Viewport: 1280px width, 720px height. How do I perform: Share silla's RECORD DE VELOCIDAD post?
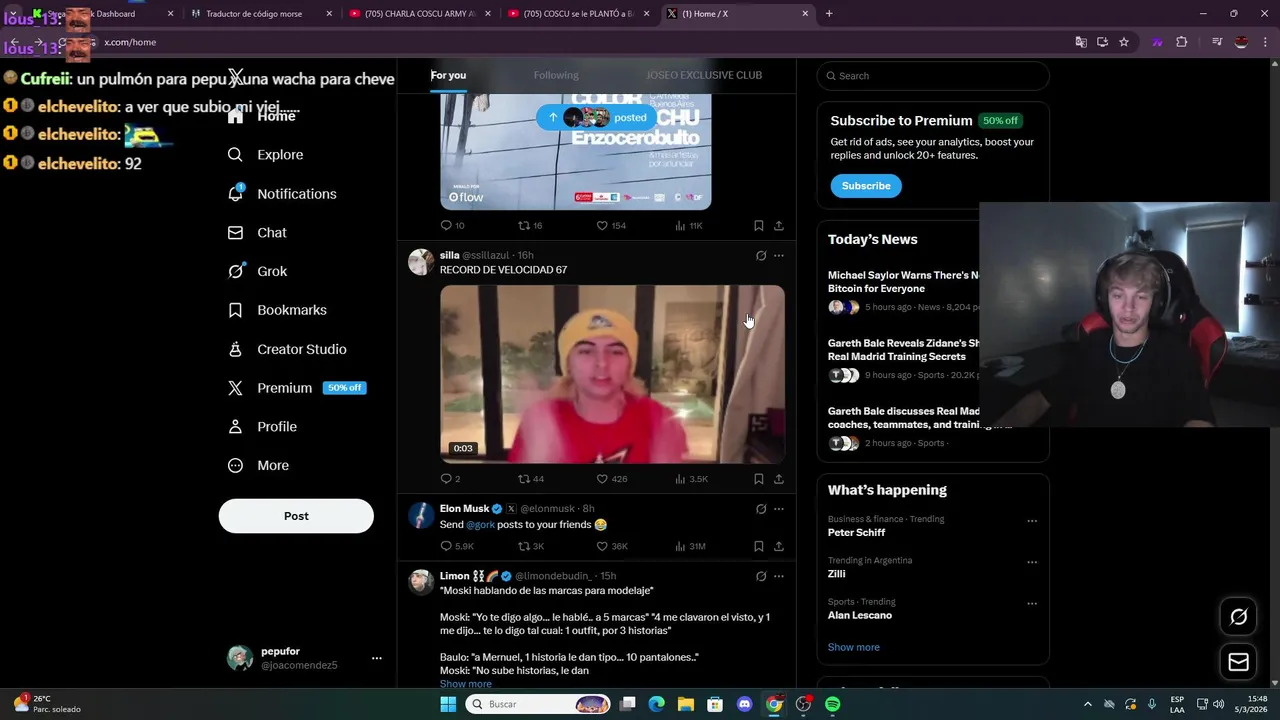(x=778, y=479)
